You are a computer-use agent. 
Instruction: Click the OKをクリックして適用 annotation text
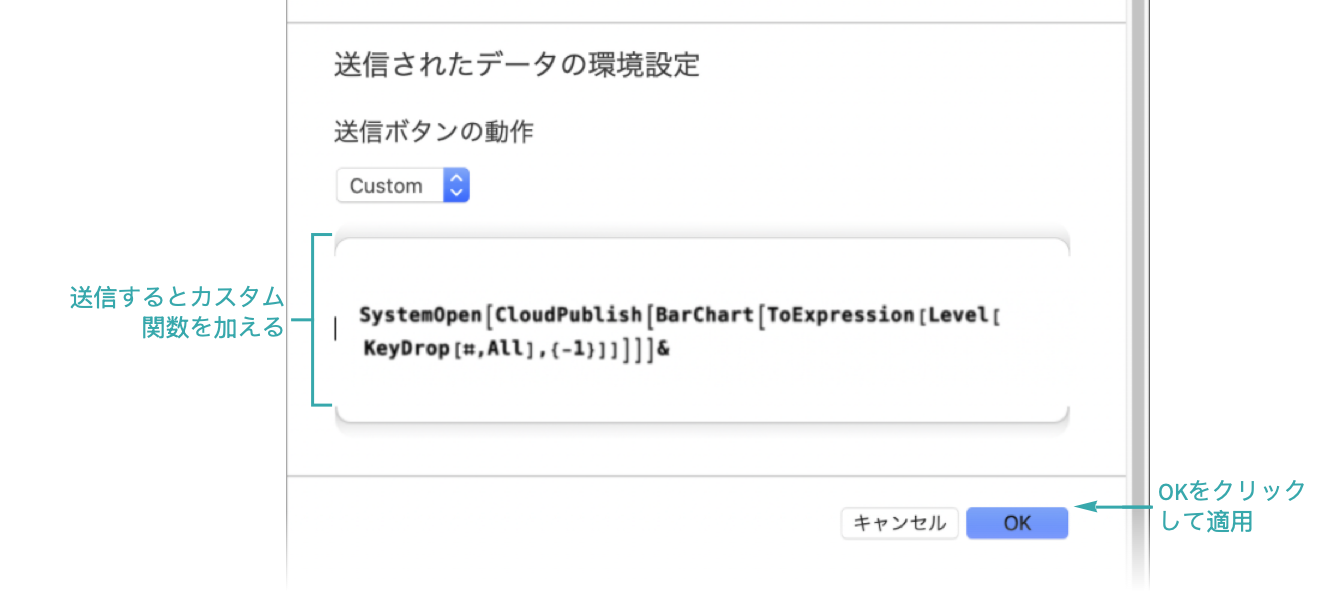(1231, 506)
